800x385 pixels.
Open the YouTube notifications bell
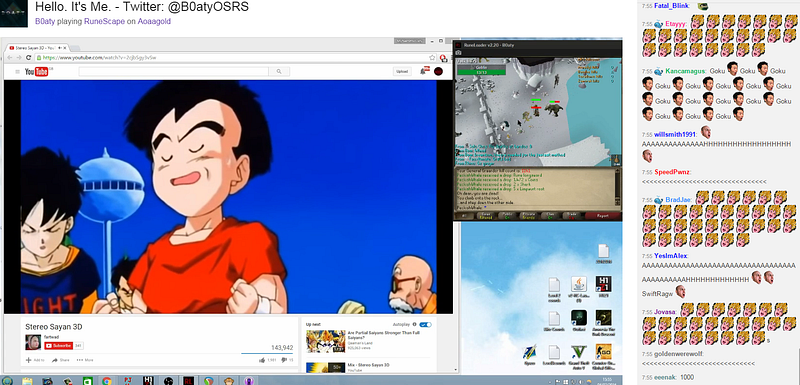pos(423,71)
